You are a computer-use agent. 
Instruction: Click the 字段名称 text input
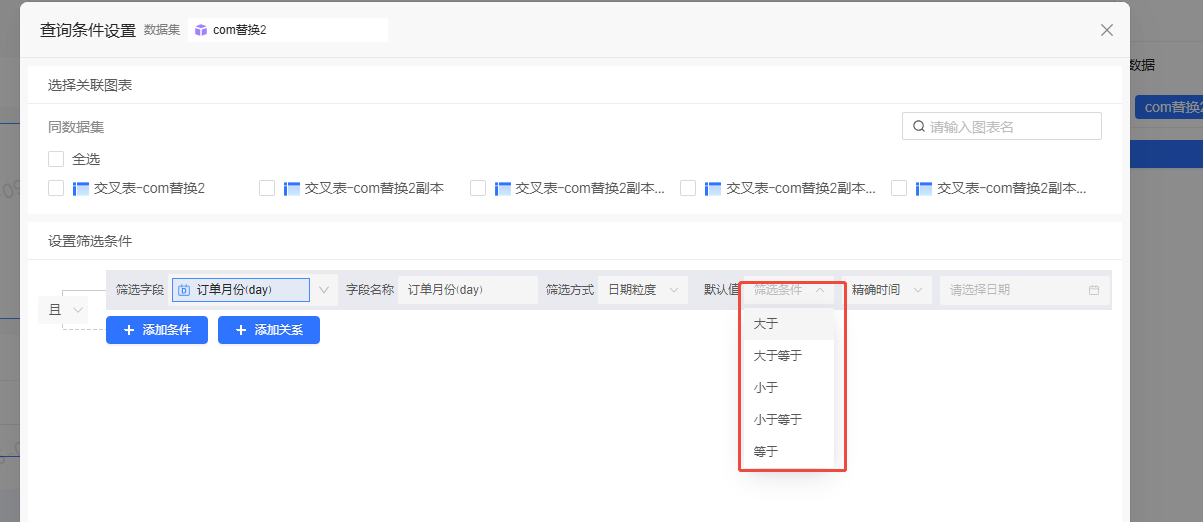(x=466, y=290)
